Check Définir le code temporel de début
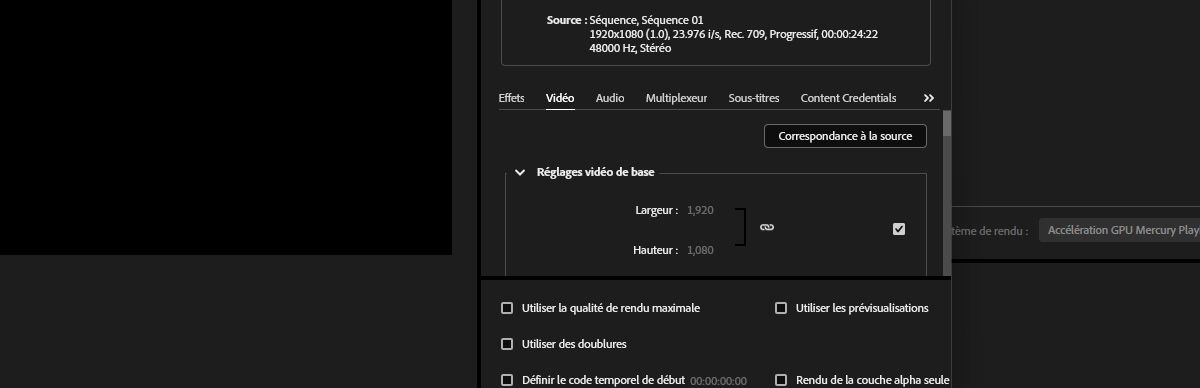The width and height of the screenshot is (1200, 388). pyautogui.click(x=507, y=380)
